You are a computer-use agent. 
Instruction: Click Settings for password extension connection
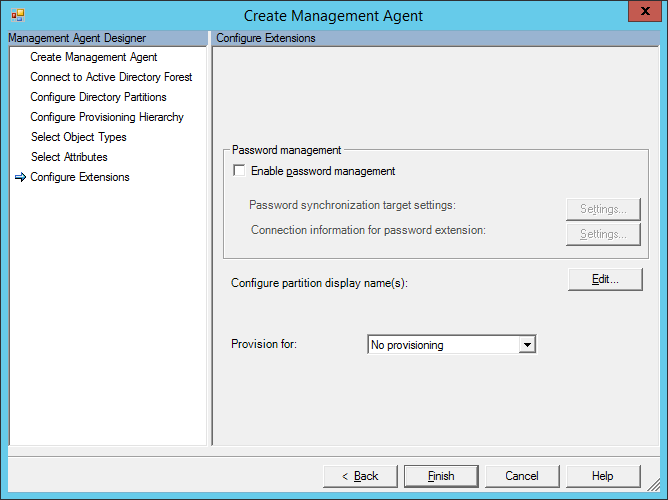[x=603, y=234]
